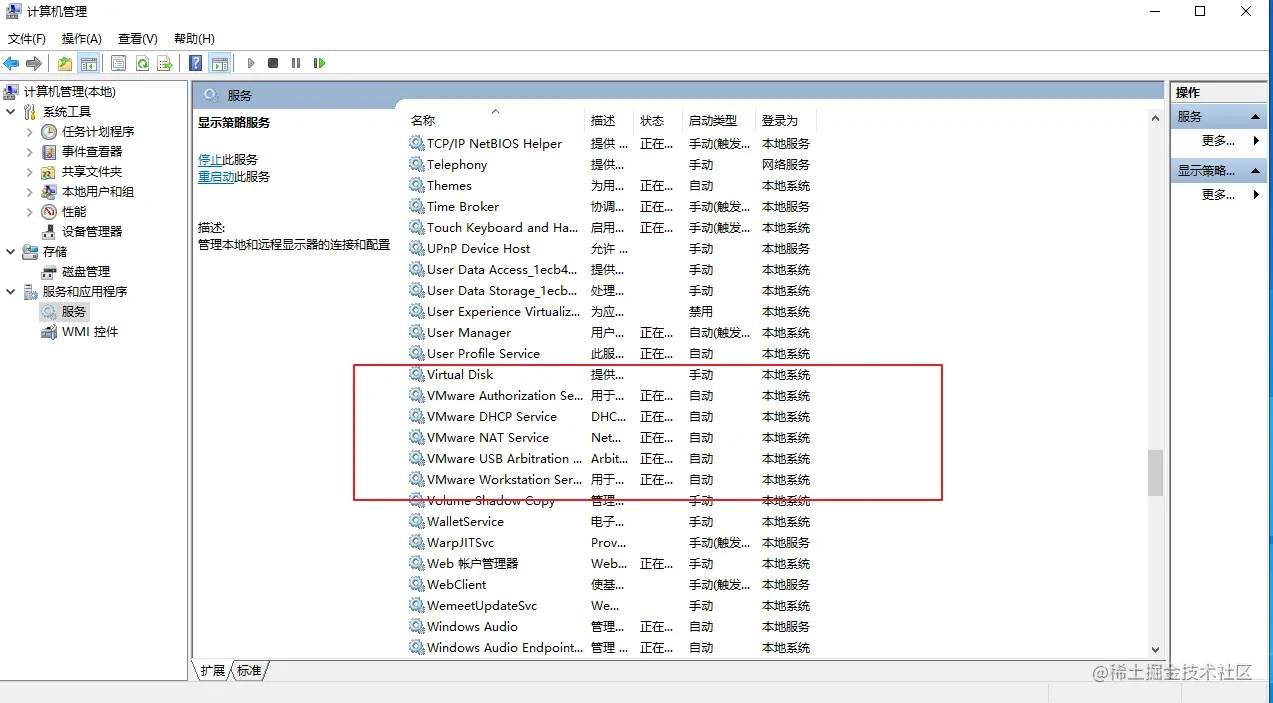The height and width of the screenshot is (703, 1273).
Task: Click the Refresh toolbar icon
Action: coord(142,63)
